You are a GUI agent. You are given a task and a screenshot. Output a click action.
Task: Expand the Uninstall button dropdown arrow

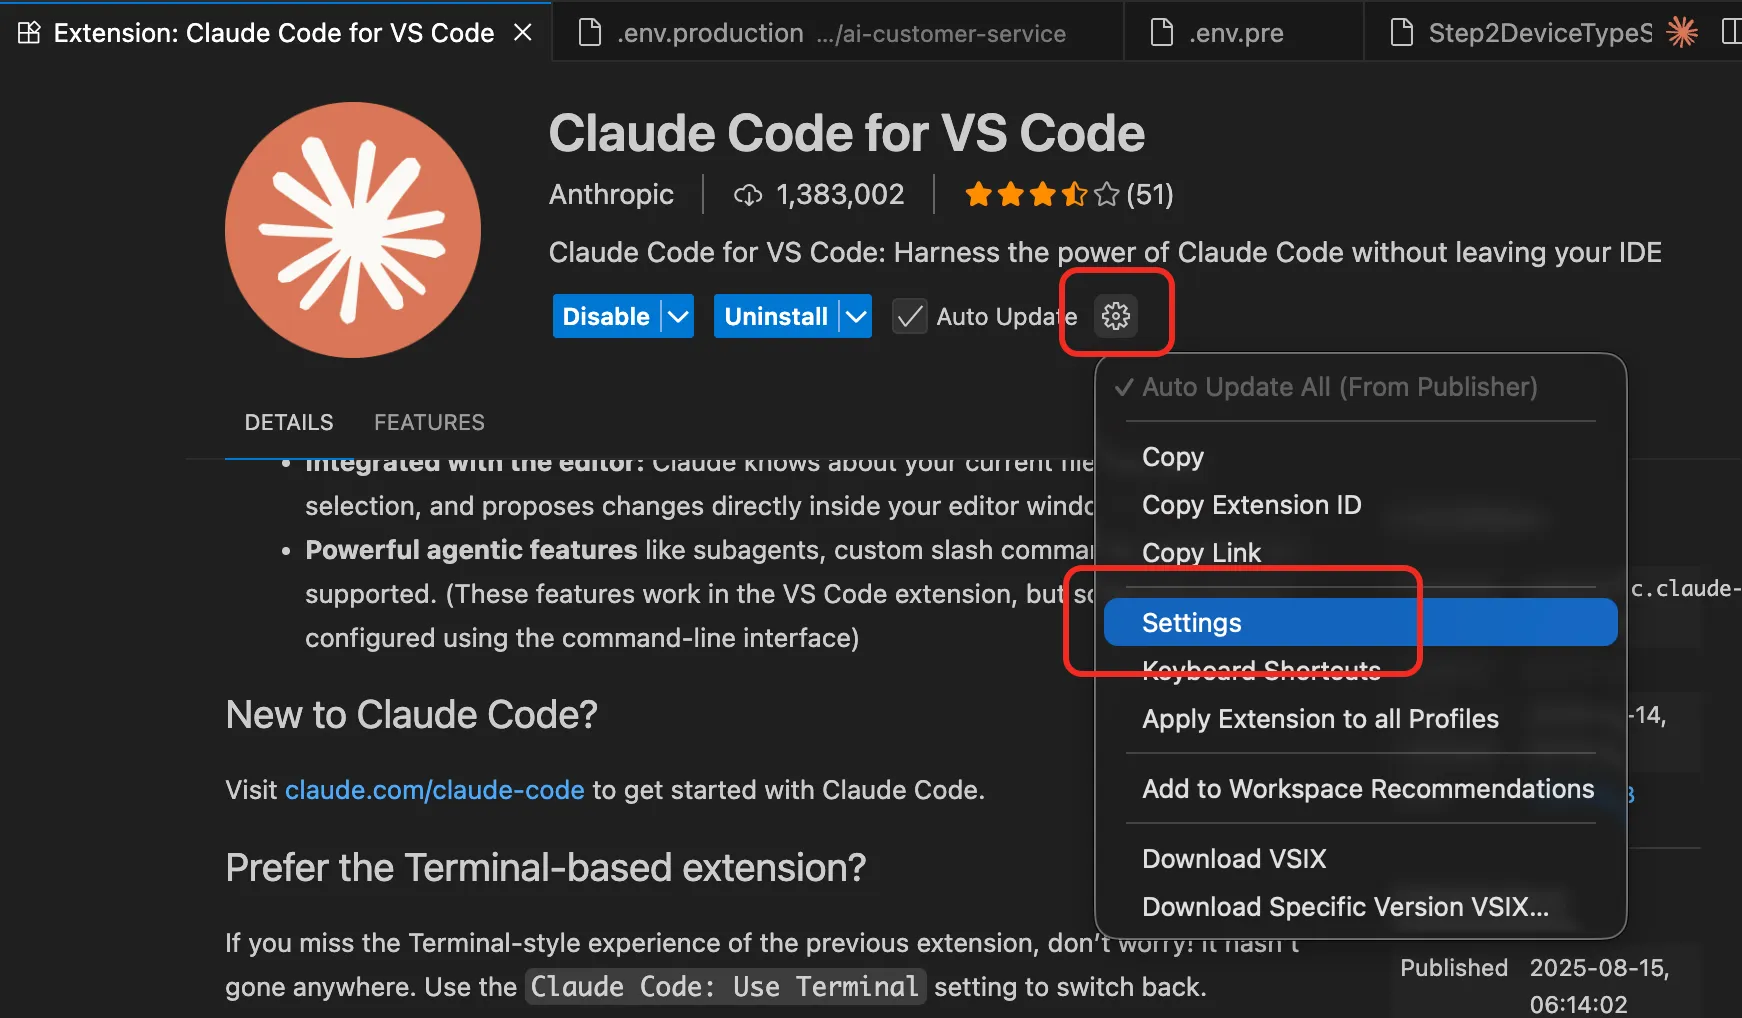(856, 317)
